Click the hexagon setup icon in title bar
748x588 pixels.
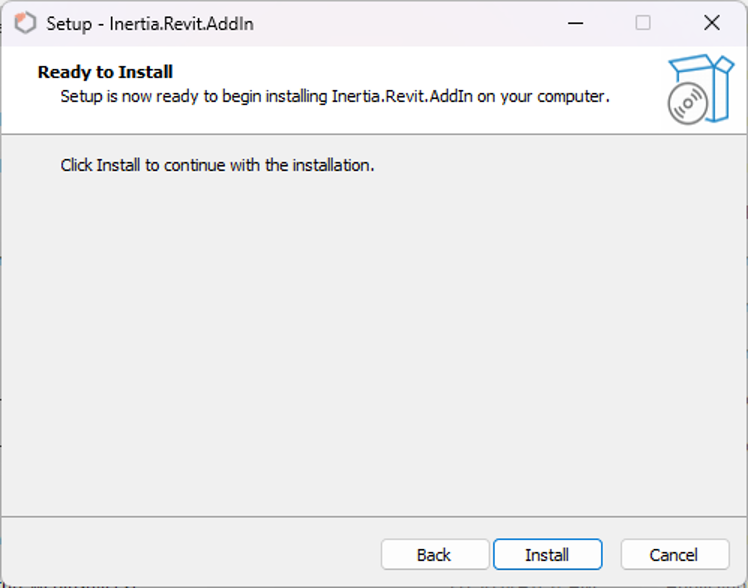(25, 23)
